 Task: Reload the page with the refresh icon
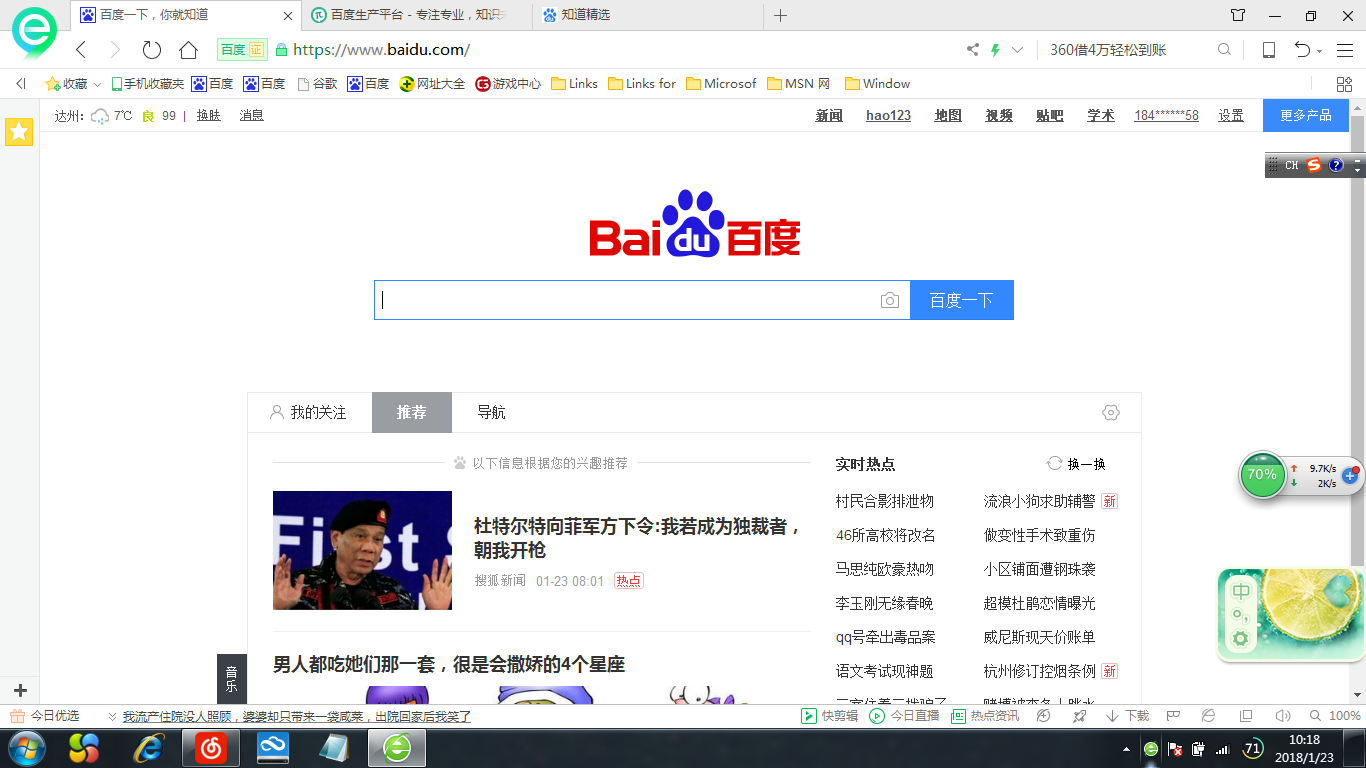pos(152,50)
